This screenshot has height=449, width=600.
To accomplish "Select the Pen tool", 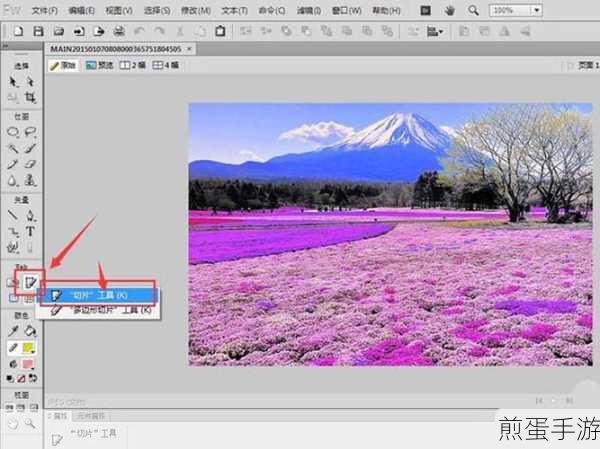I will point(30,215).
